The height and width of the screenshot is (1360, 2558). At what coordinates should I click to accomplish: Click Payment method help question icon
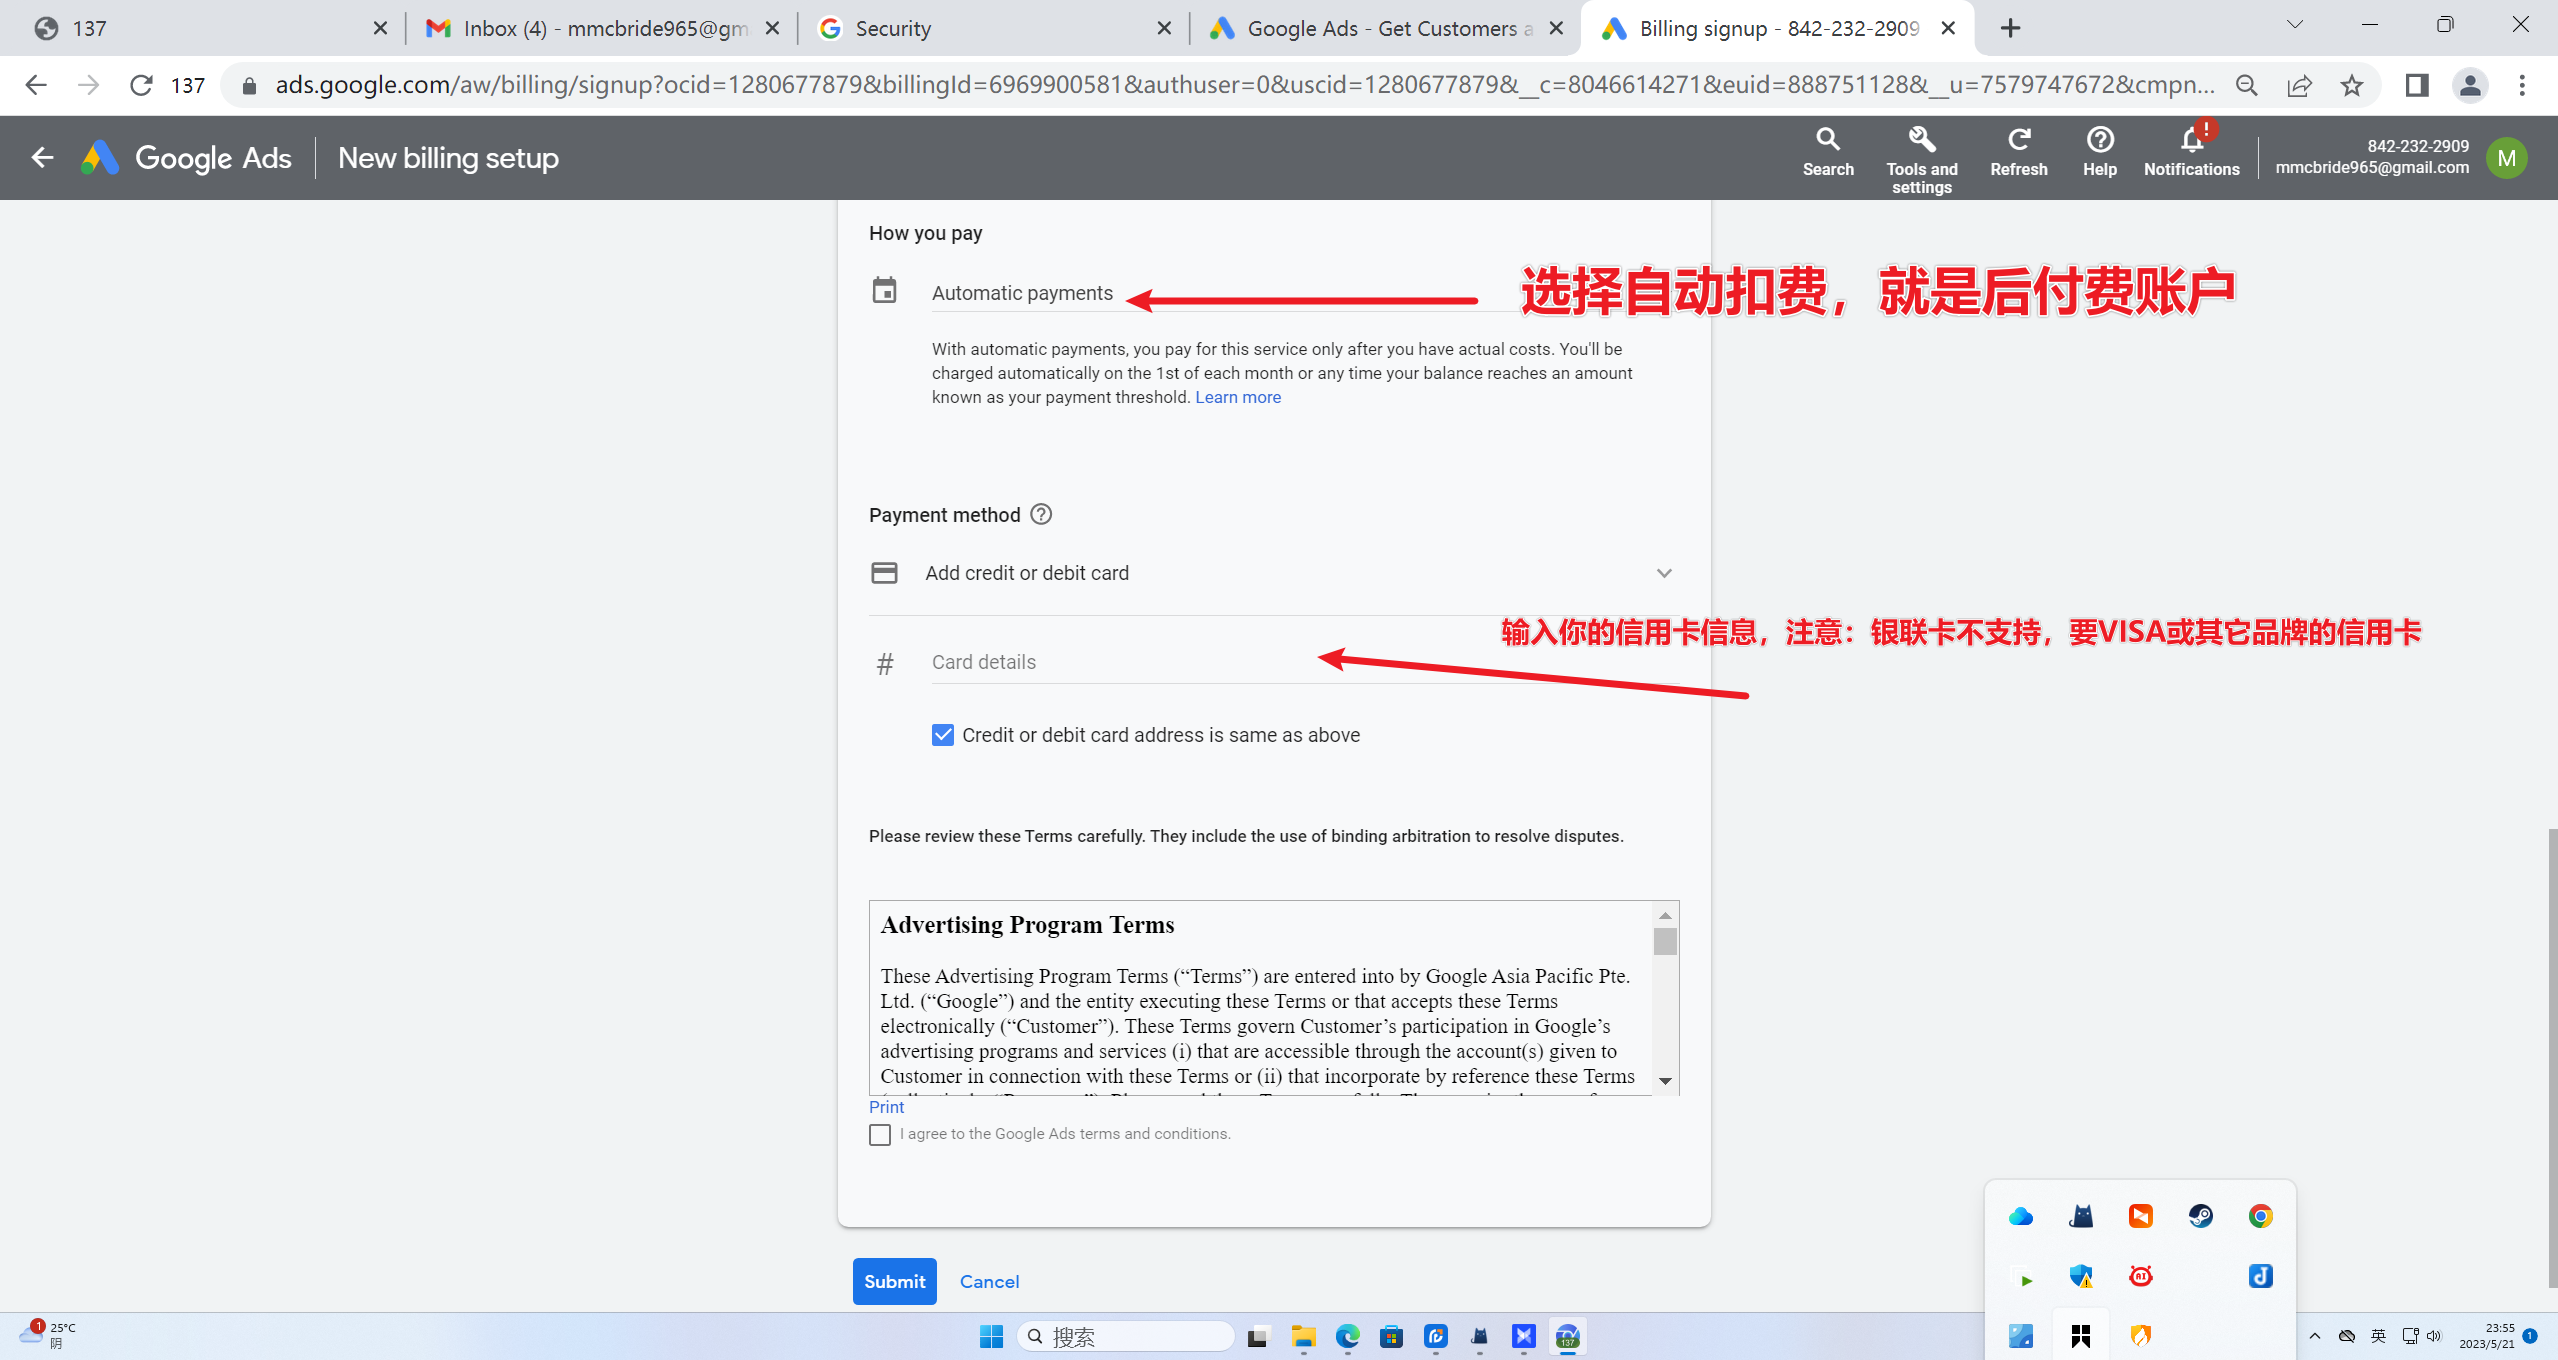[1041, 514]
